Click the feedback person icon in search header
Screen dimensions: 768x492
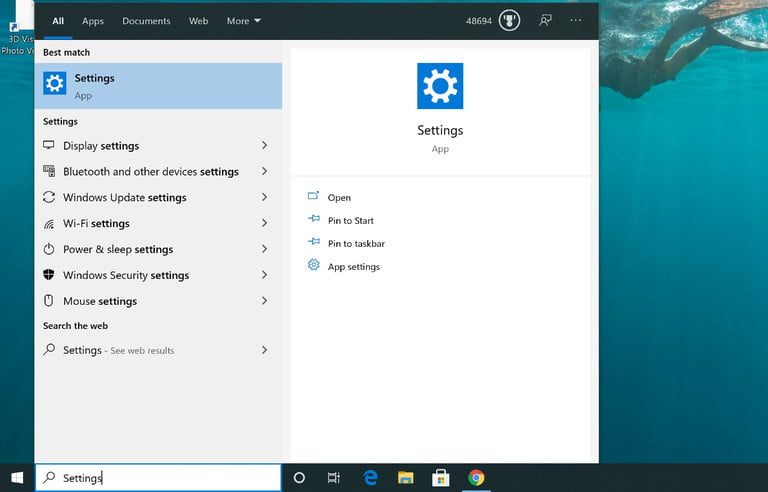coord(545,20)
